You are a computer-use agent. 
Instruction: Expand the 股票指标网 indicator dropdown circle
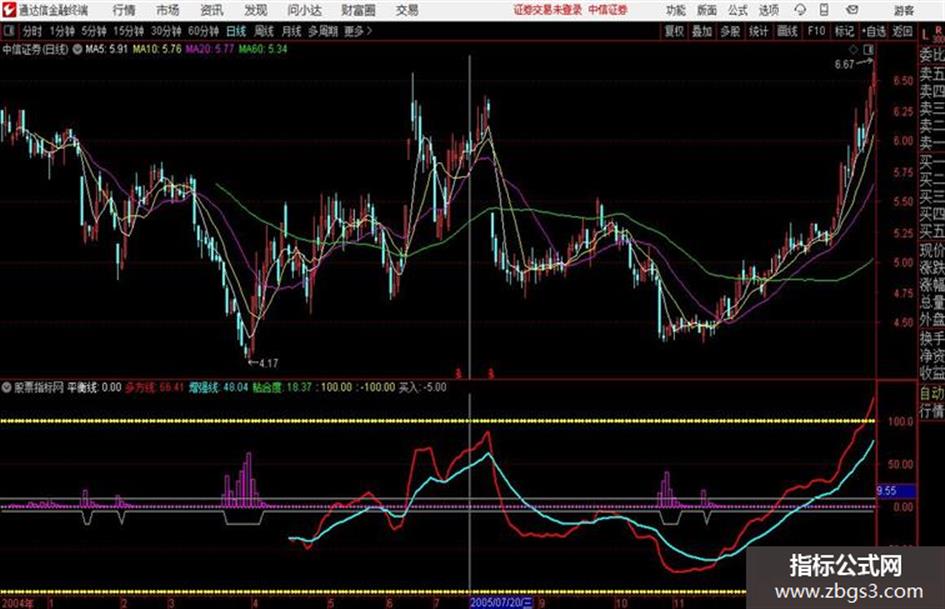tap(7, 387)
